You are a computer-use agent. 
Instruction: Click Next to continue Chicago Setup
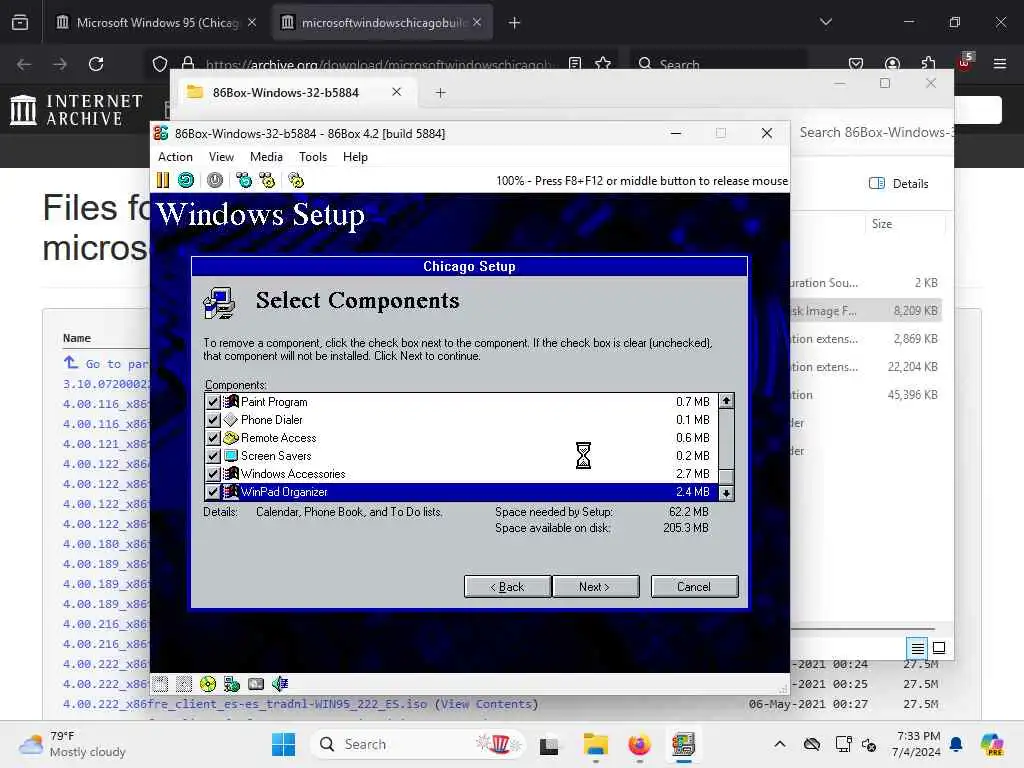click(595, 586)
